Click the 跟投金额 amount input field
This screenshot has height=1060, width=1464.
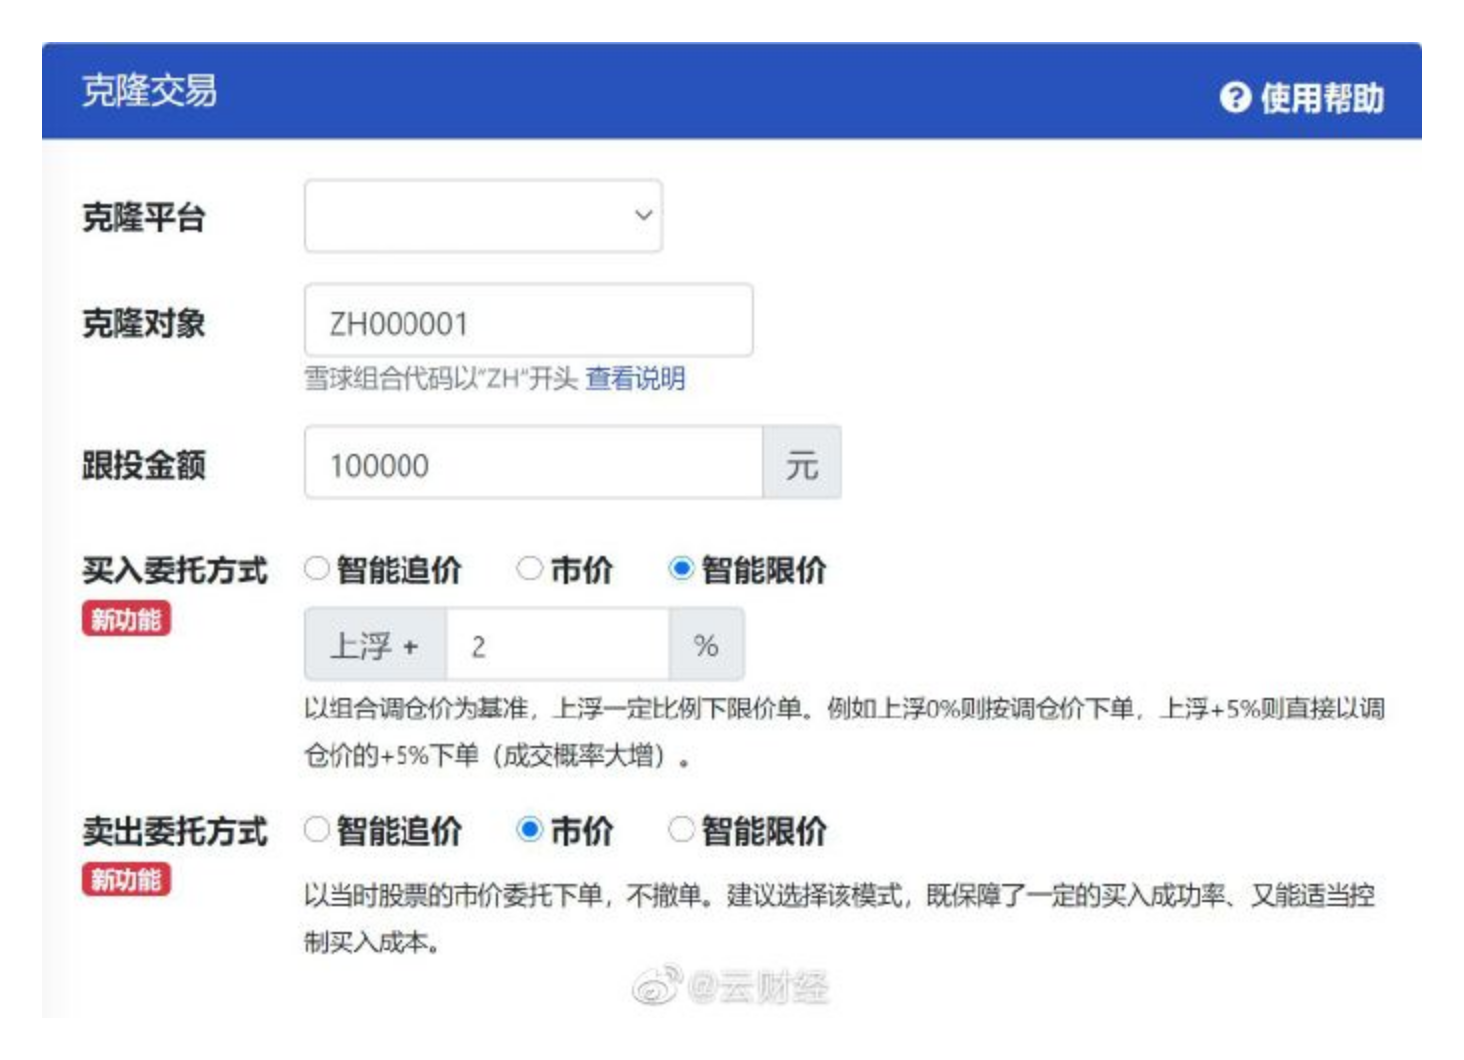533,464
